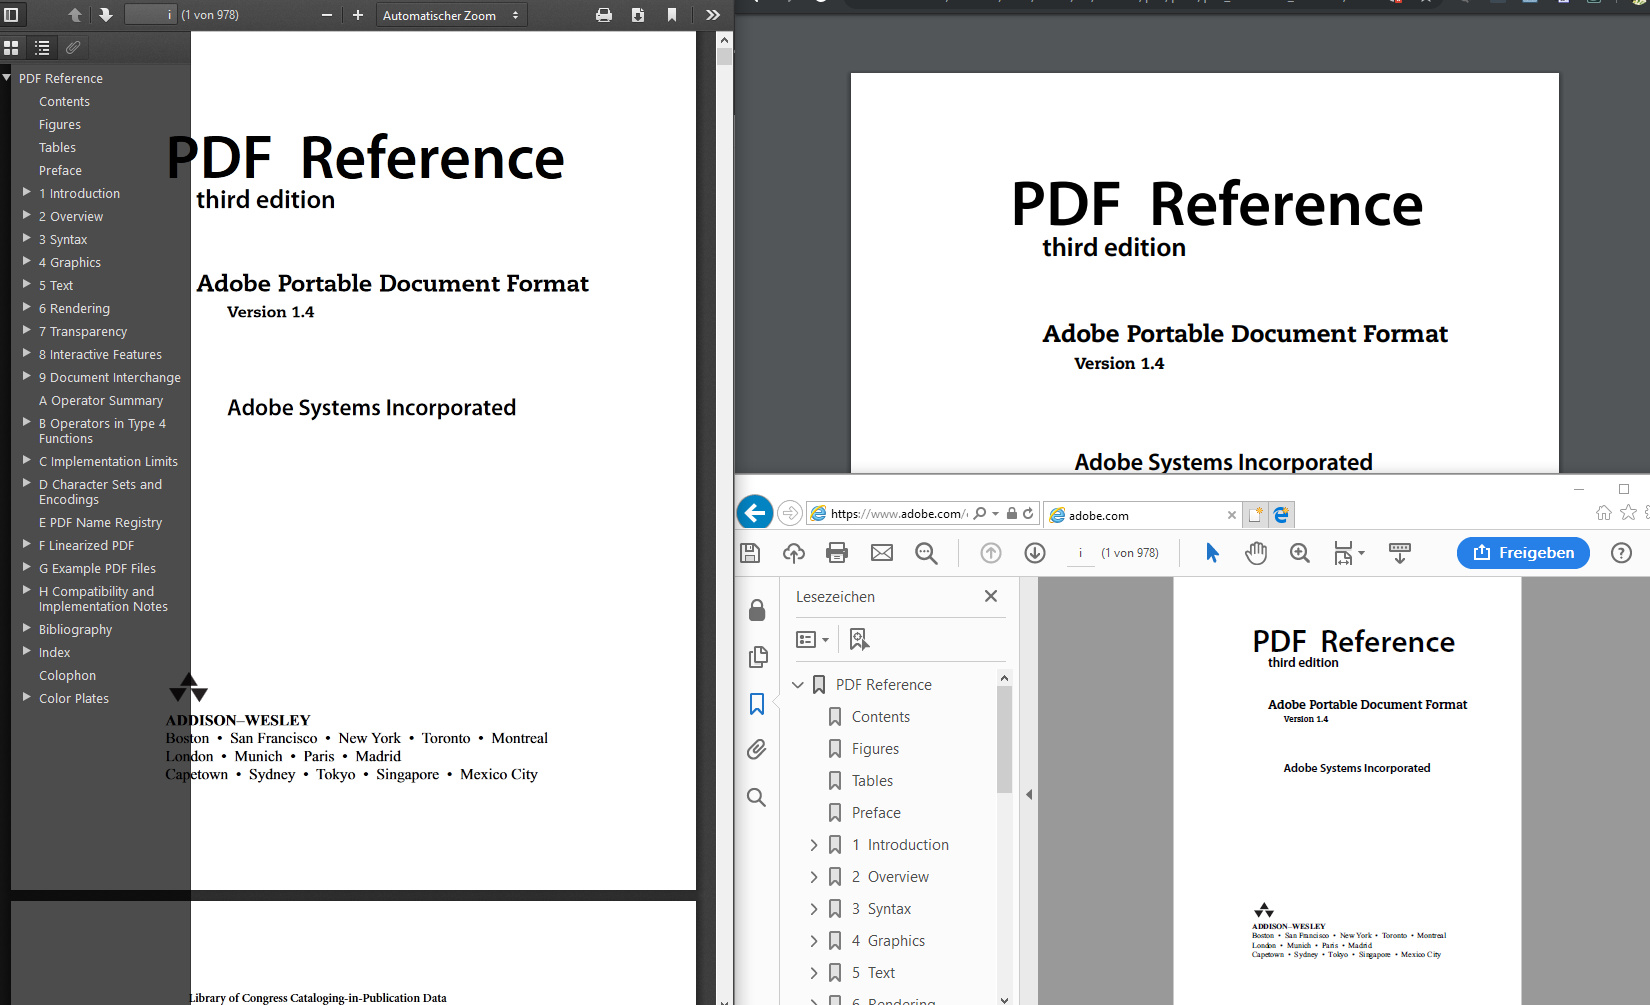Open the Lesezeichen options dropdown
The height and width of the screenshot is (1005, 1650).
(812, 639)
